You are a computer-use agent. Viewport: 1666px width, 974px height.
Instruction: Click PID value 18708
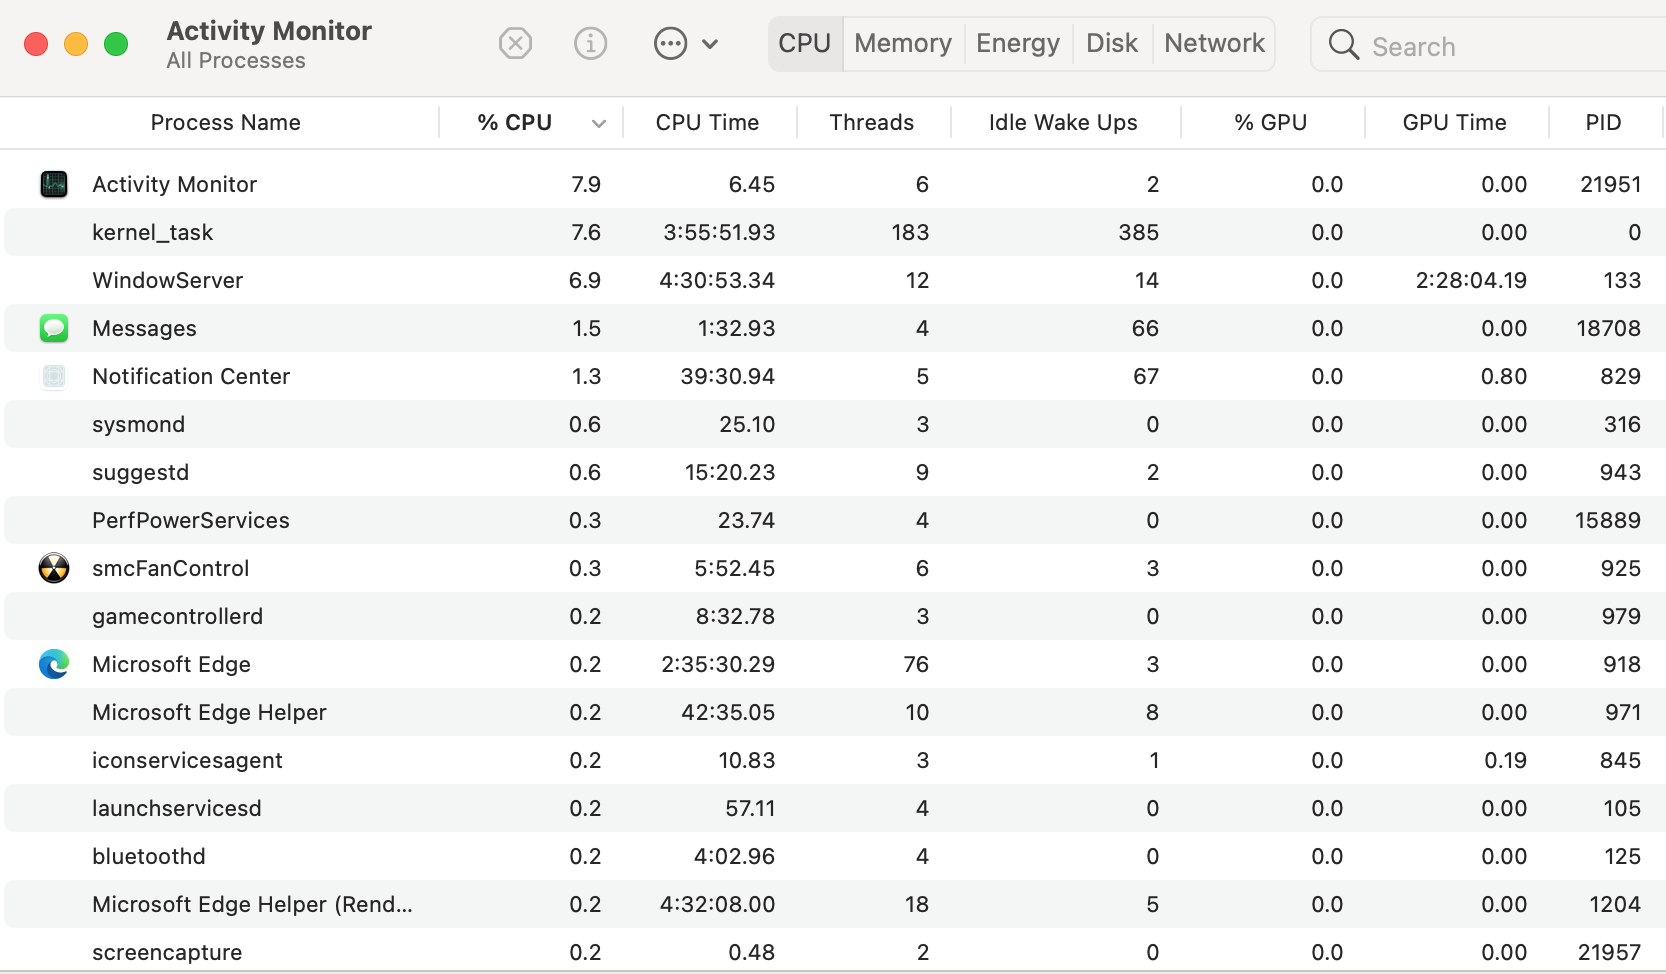point(1608,328)
